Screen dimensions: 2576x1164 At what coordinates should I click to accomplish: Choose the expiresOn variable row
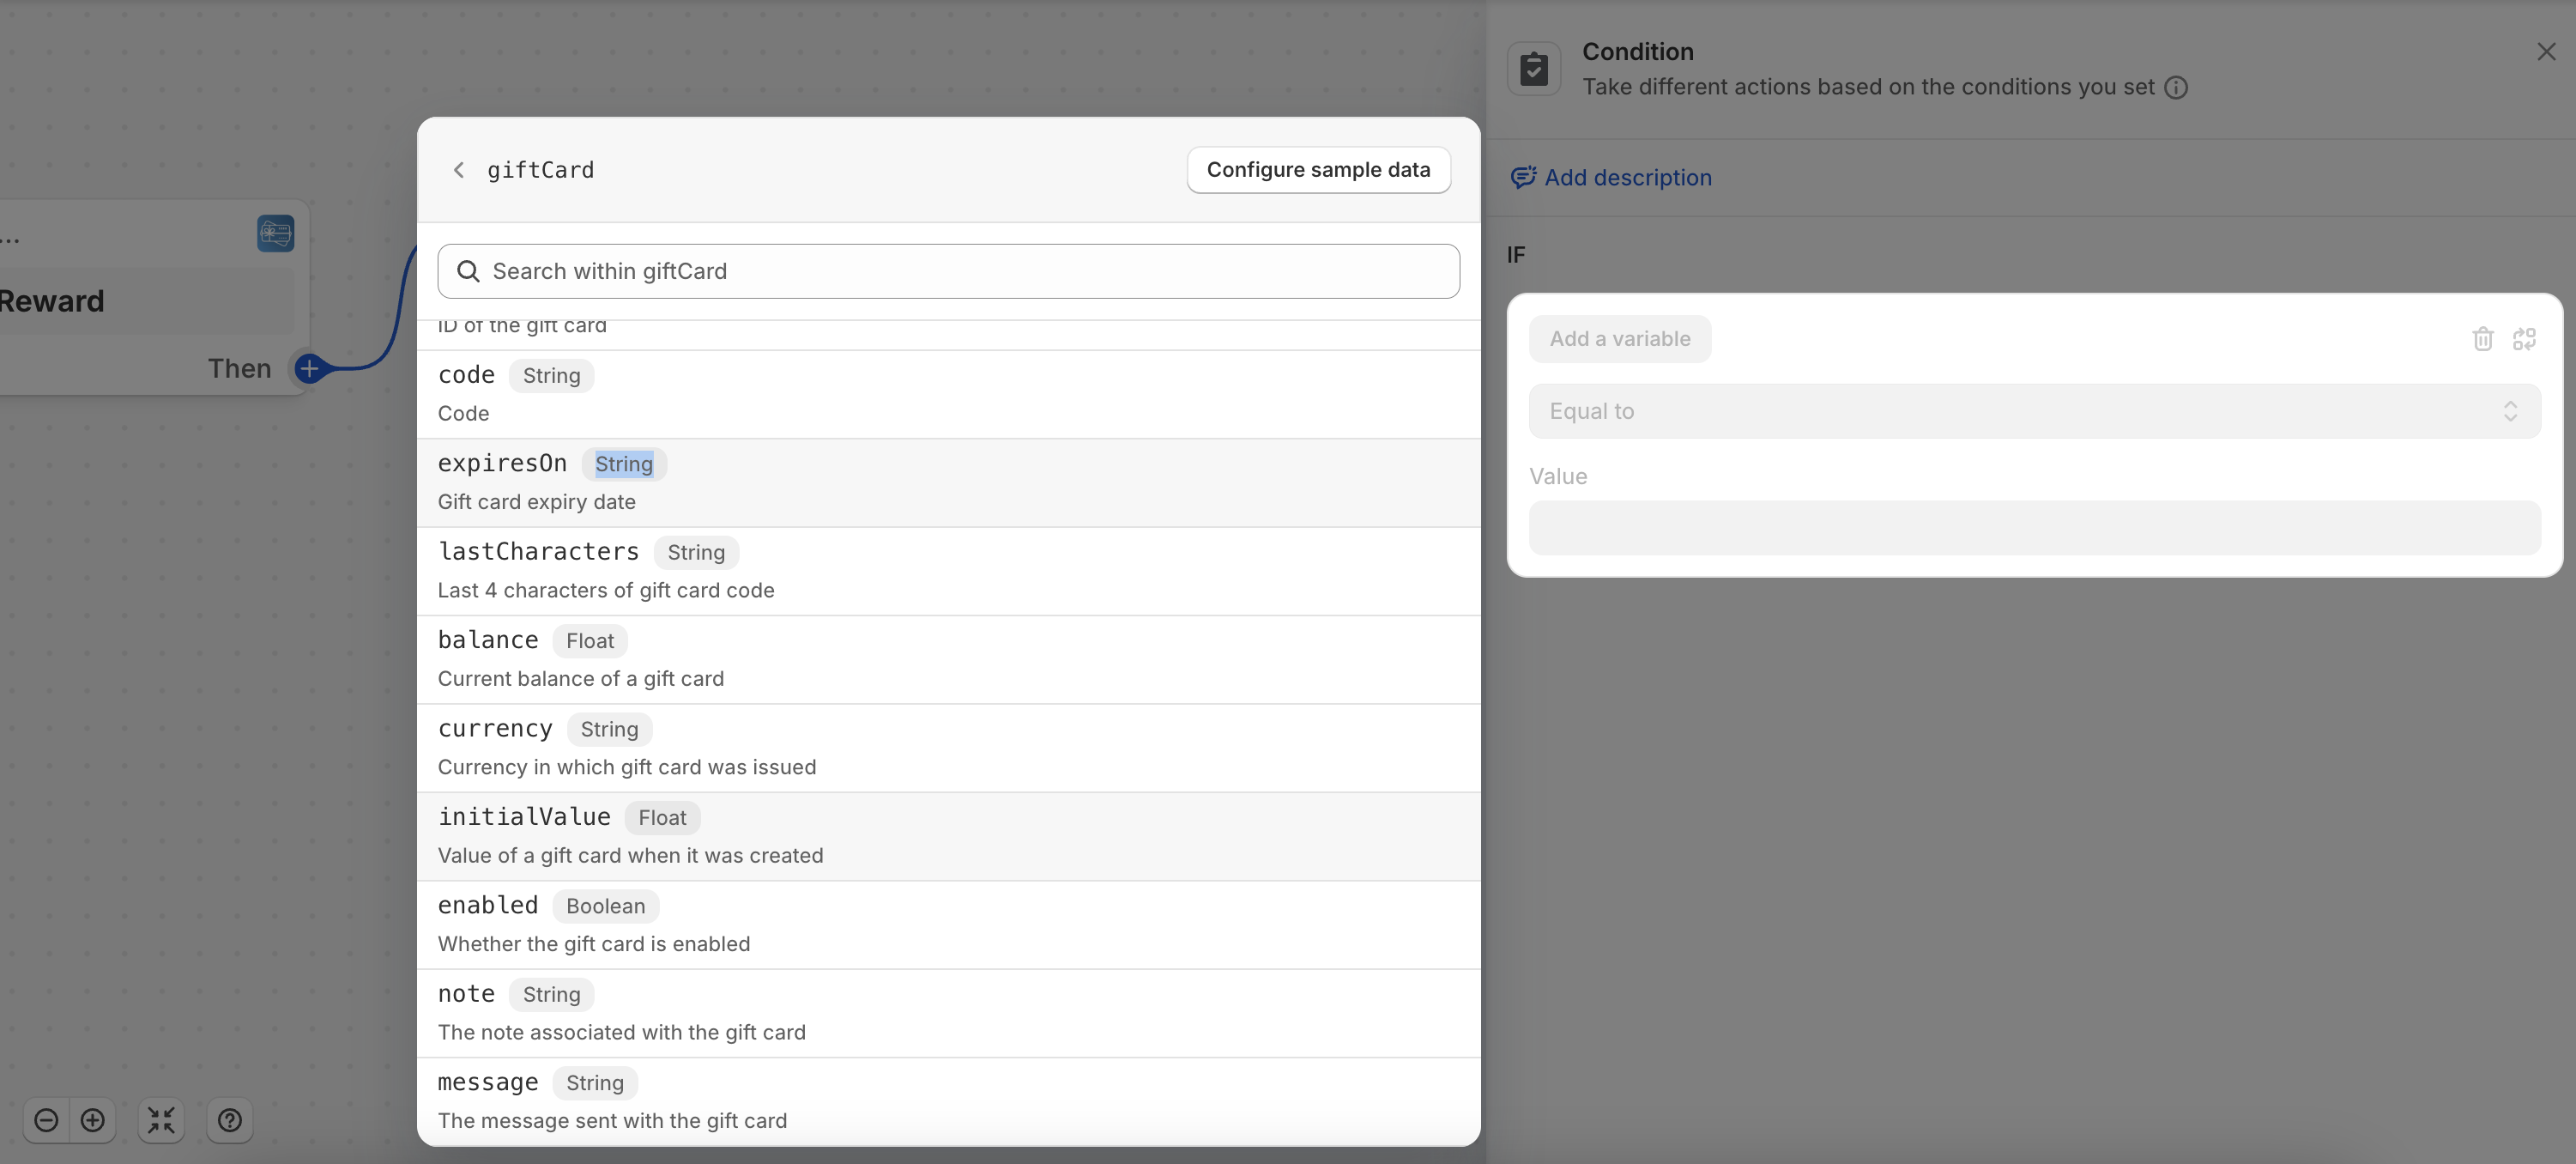pos(948,482)
